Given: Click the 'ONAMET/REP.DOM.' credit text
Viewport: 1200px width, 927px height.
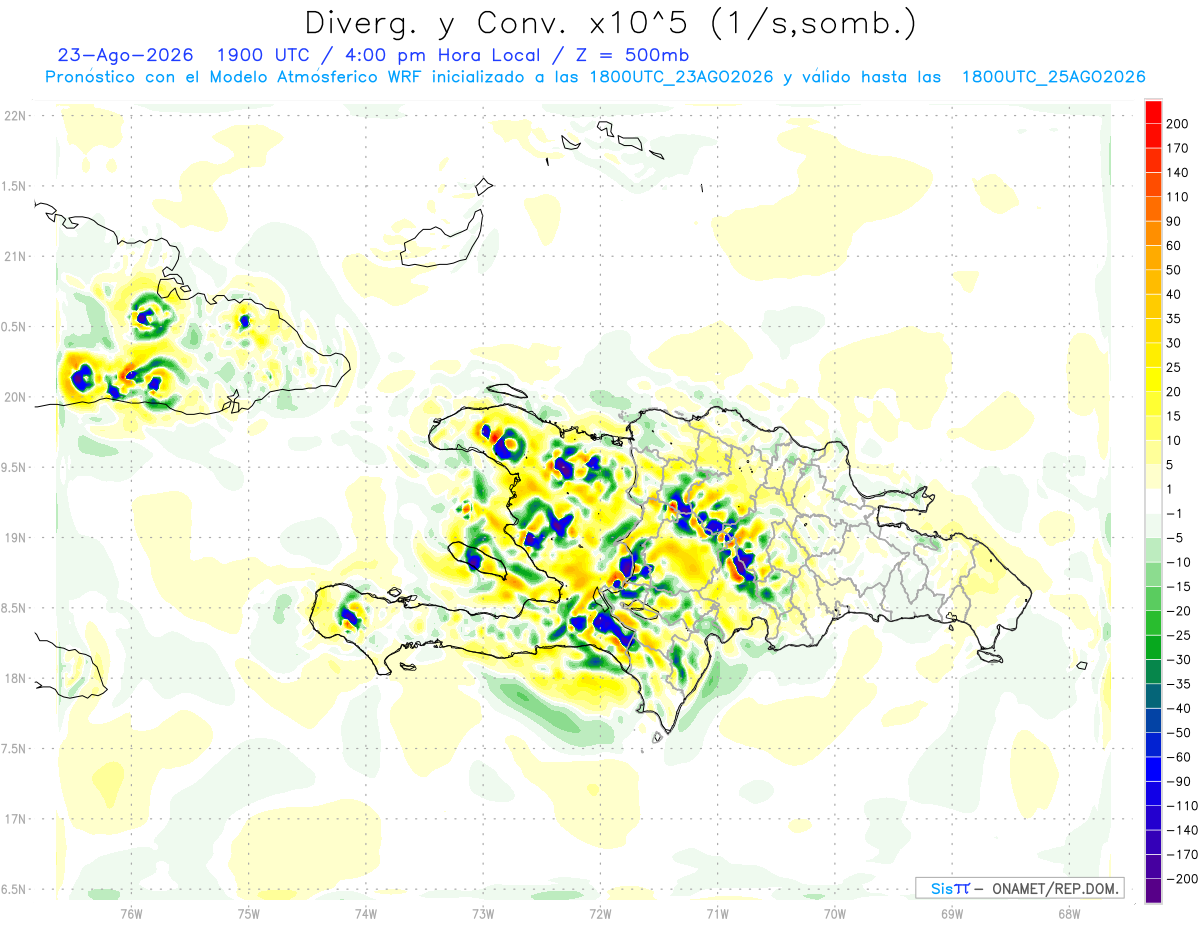Looking at the screenshot, I should pos(1054,888).
